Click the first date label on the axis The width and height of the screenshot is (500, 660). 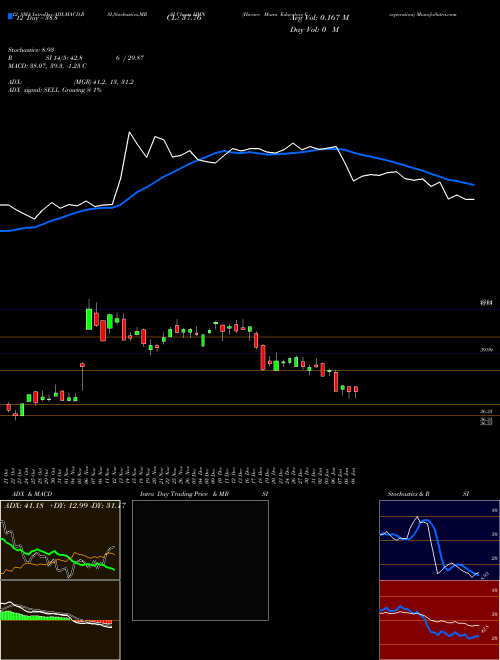pyautogui.click(x=8, y=476)
